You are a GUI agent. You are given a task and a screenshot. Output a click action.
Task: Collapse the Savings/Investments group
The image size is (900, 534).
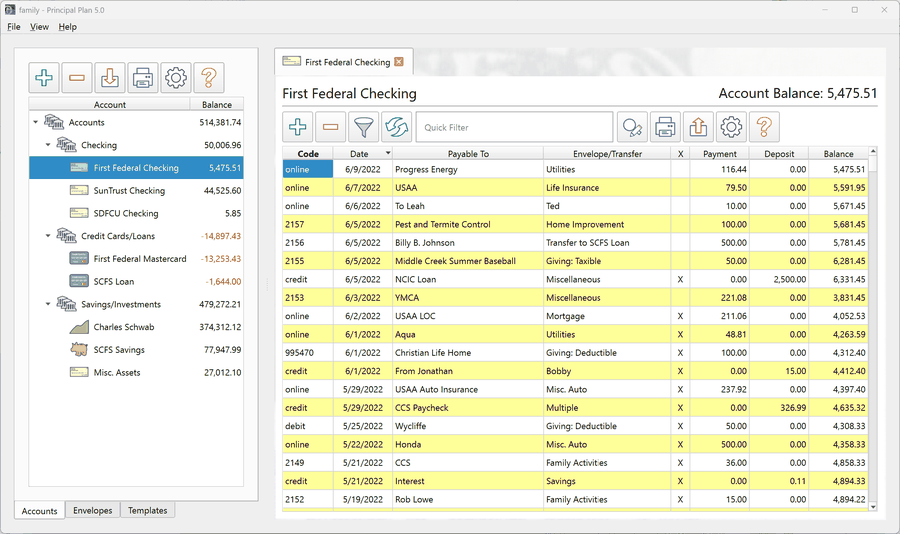point(48,304)
